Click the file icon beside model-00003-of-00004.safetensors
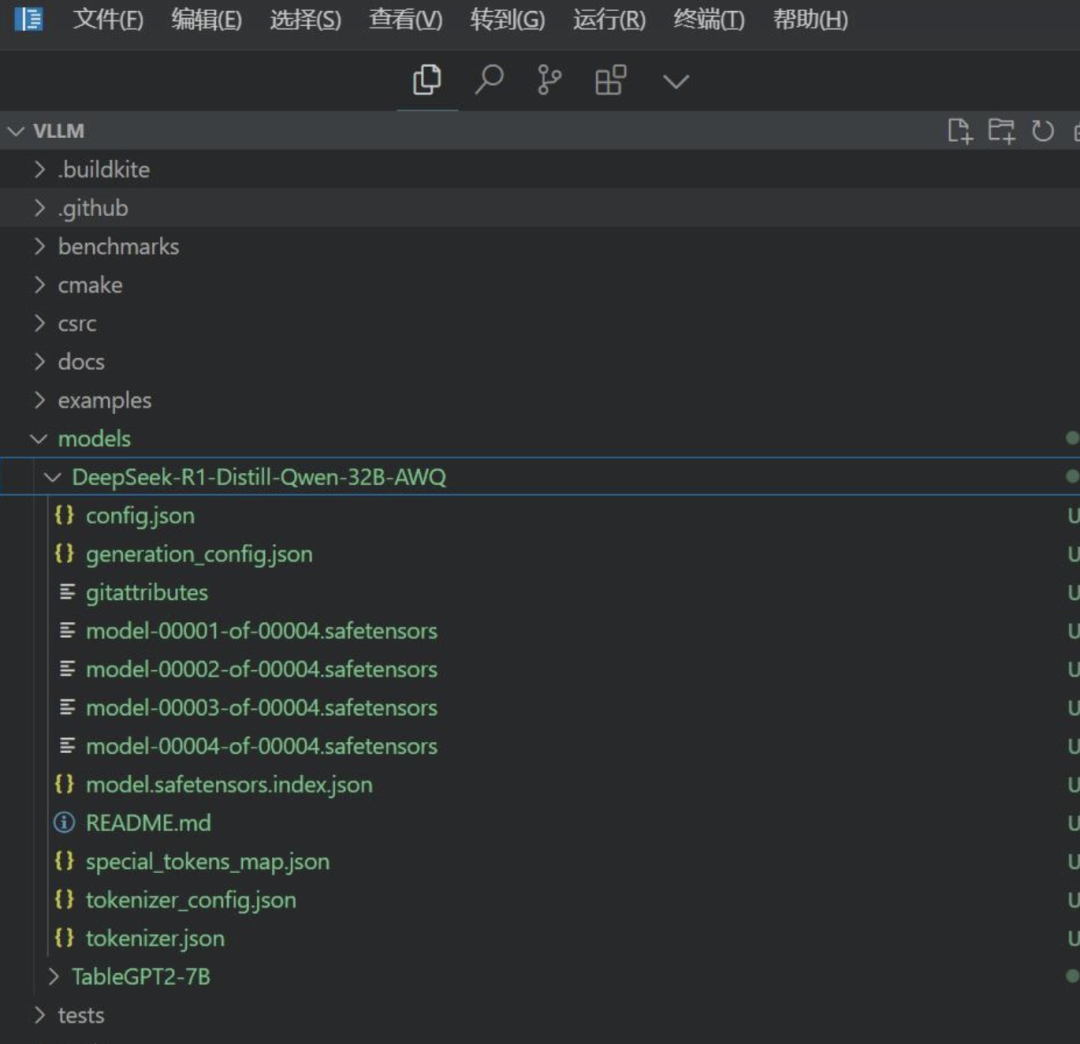Viewport: 1080px width, 1044px height. 67,708
